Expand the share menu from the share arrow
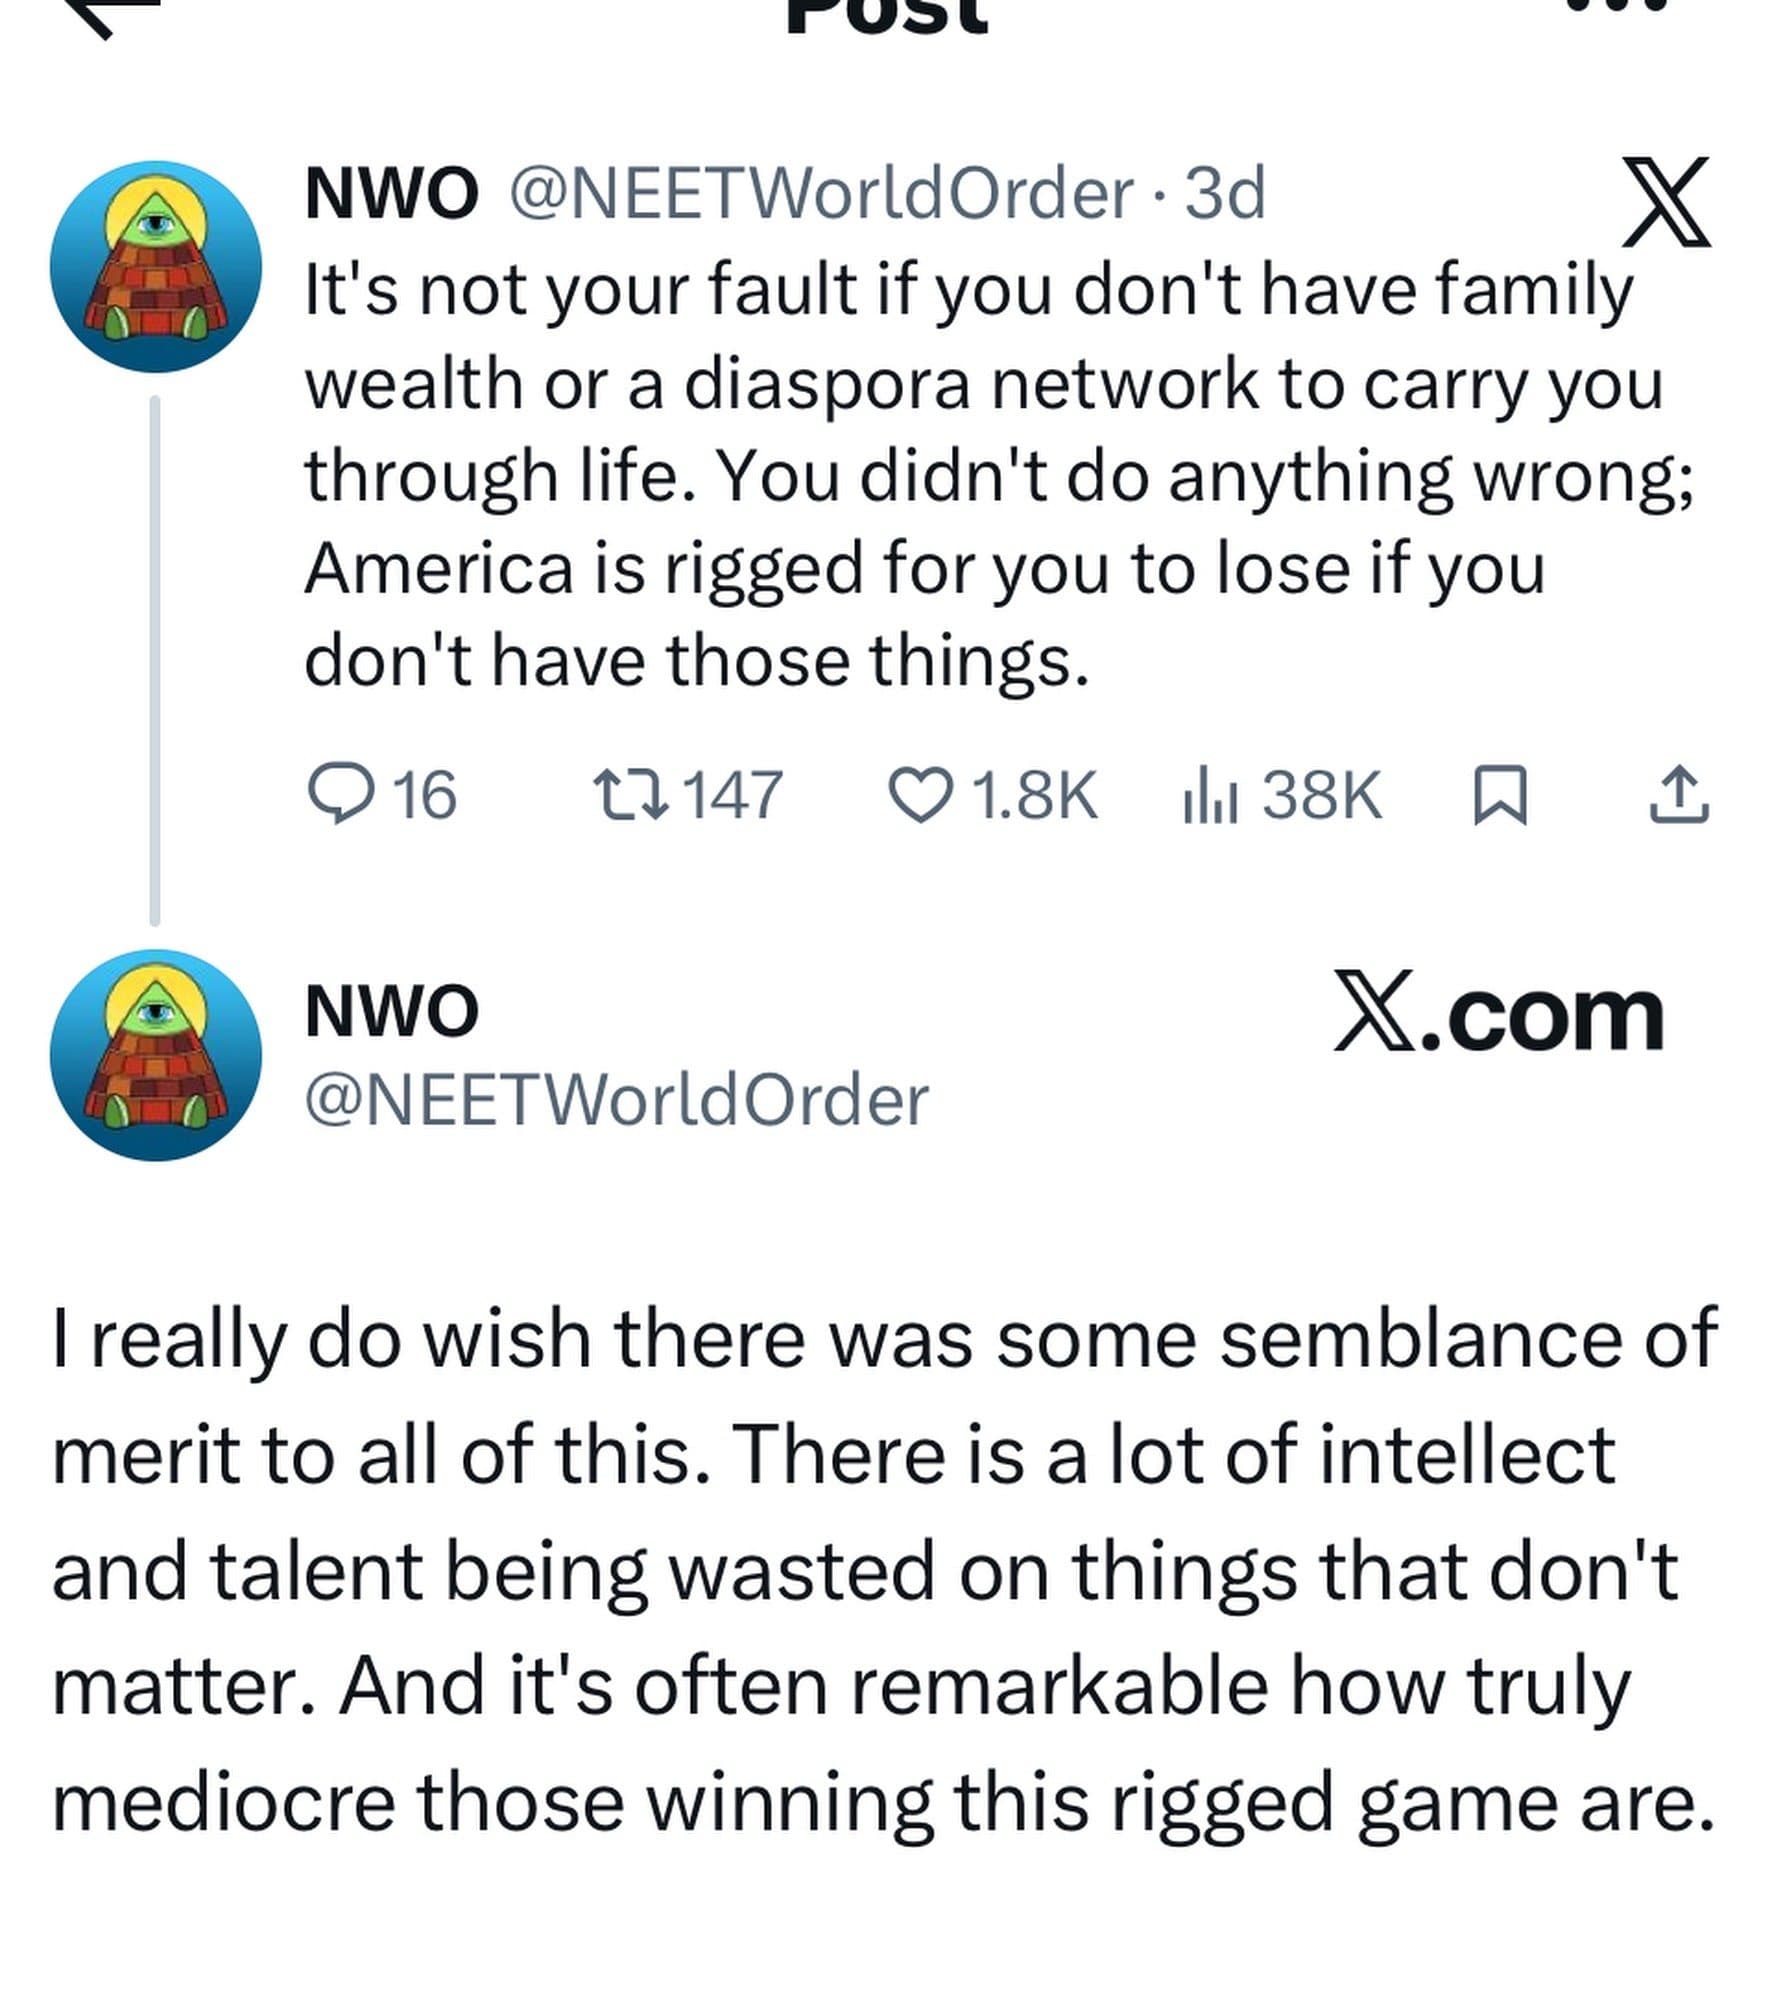 [1680, 793]
